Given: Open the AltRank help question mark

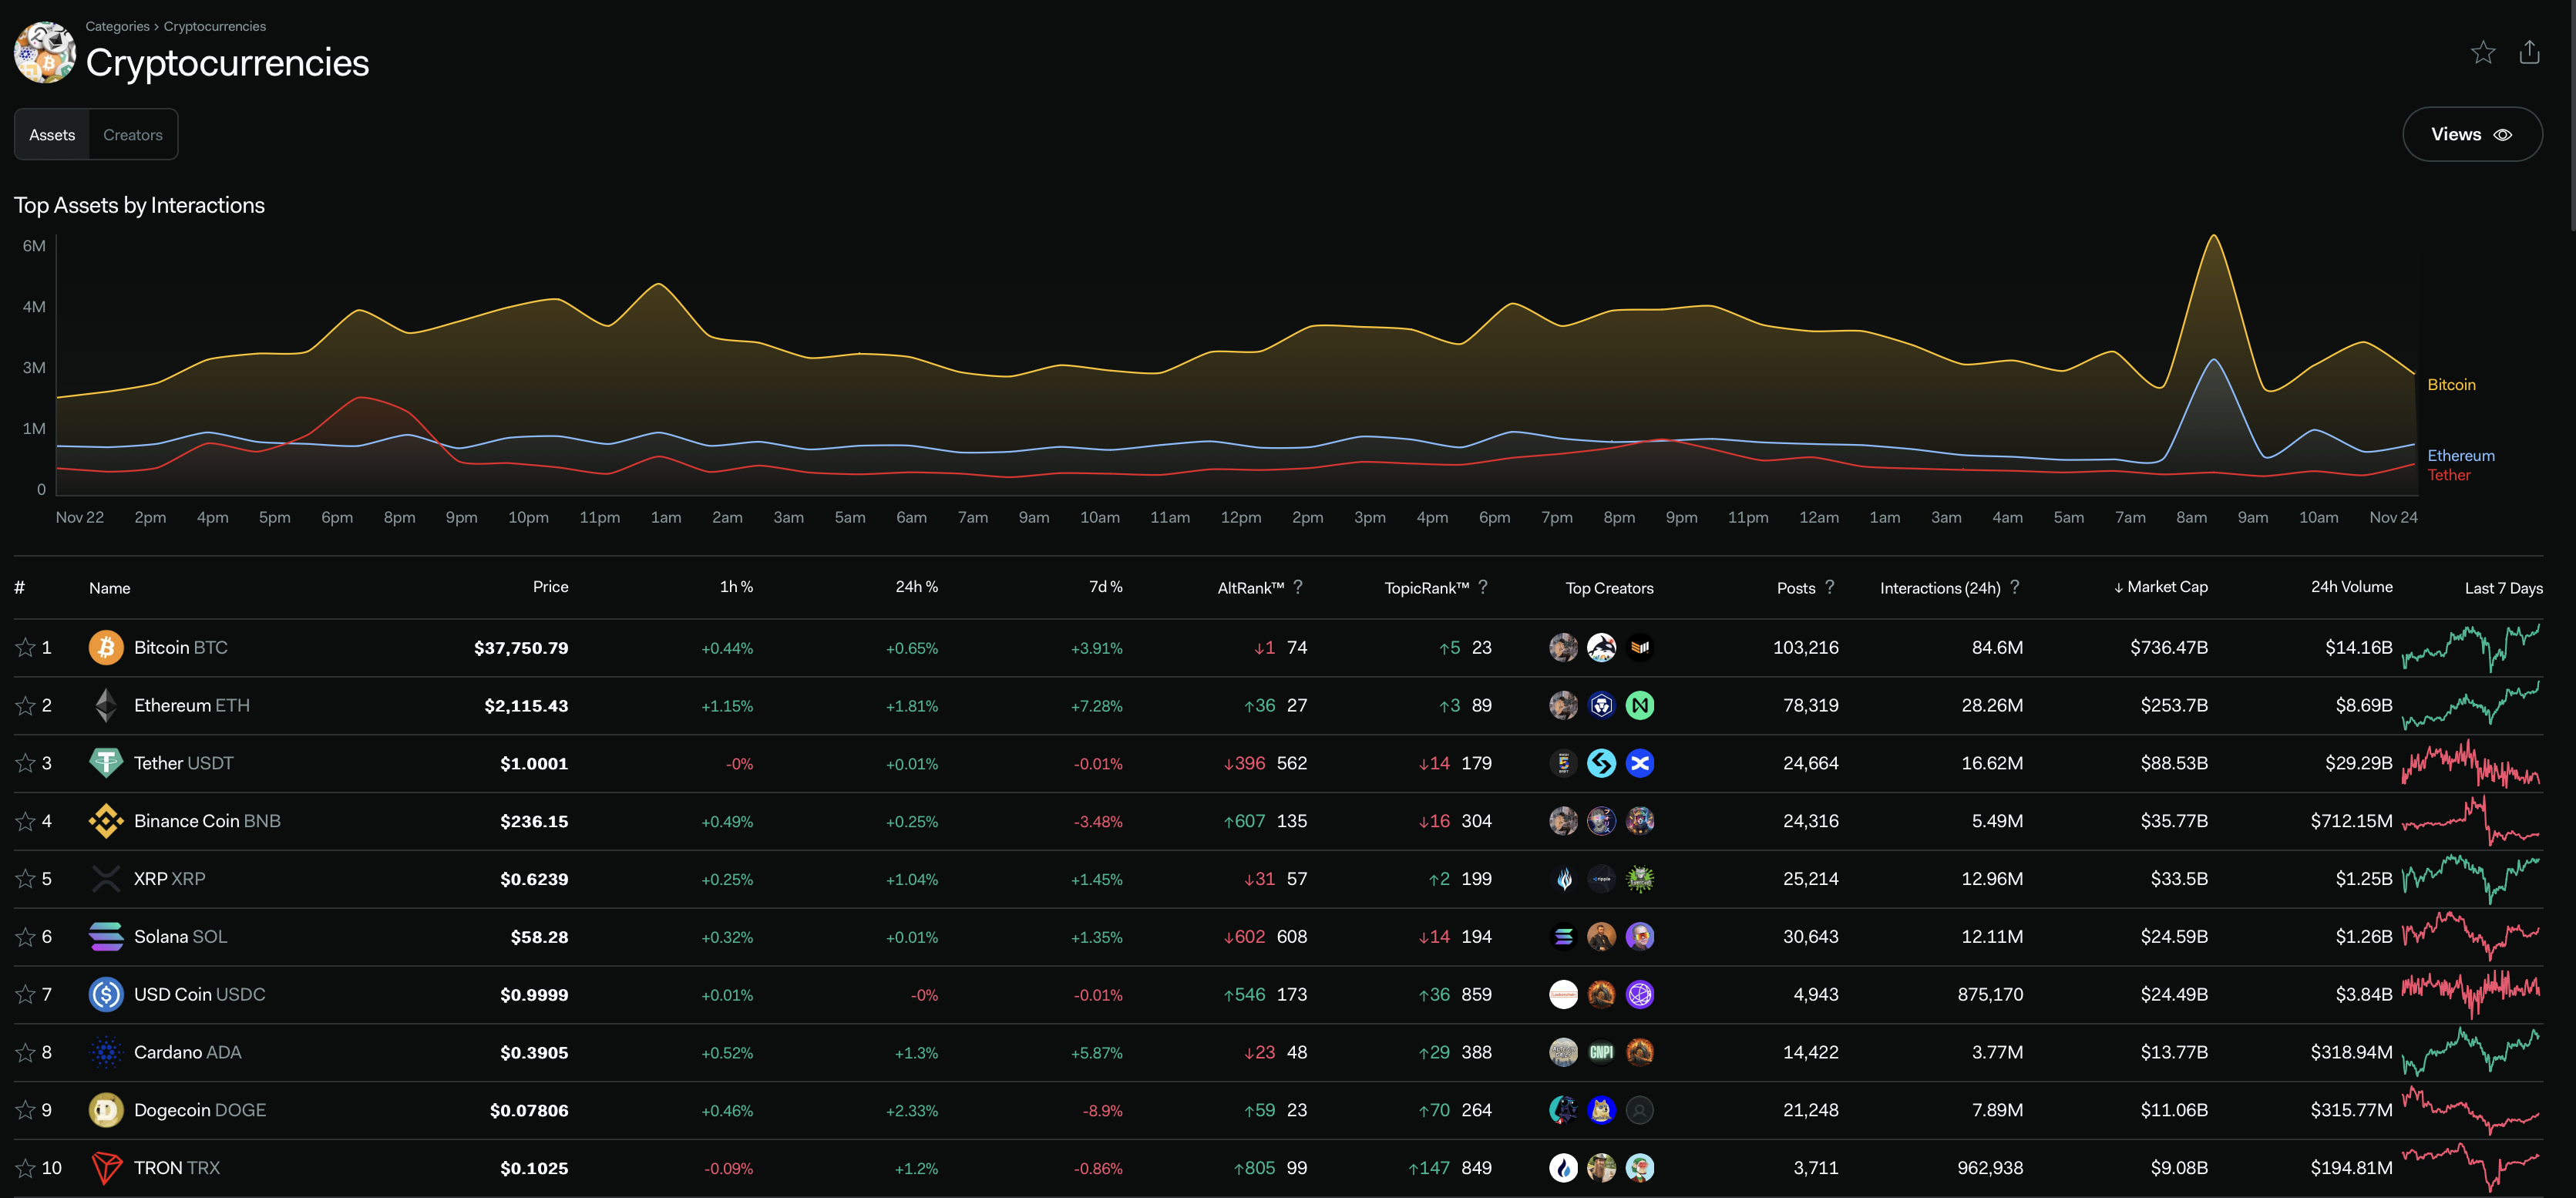Looking at the screenshot, I should 1298,587.
